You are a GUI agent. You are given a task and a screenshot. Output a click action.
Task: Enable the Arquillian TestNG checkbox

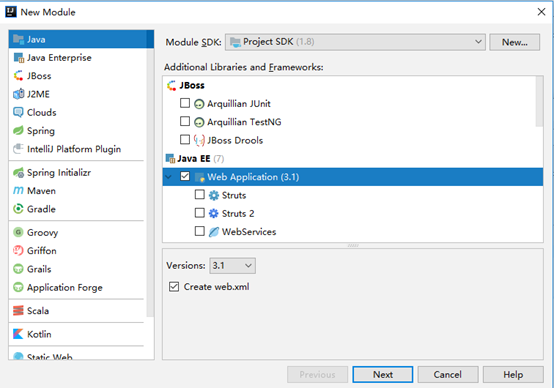point(185,121)
